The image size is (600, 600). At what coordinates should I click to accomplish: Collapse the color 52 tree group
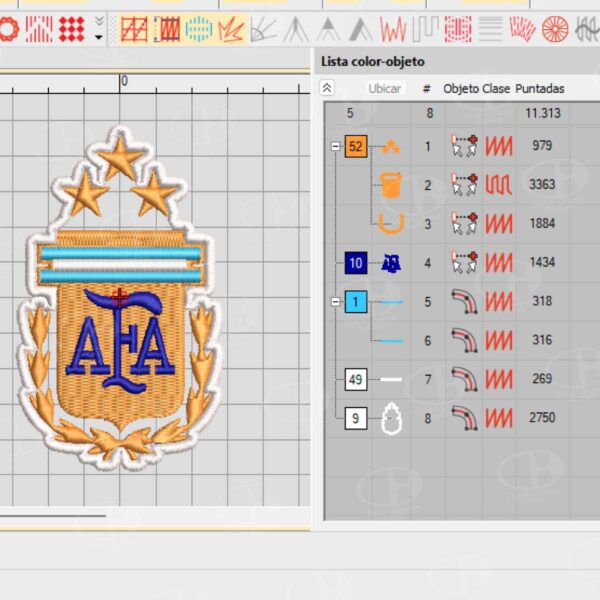[x=335, y=146]
